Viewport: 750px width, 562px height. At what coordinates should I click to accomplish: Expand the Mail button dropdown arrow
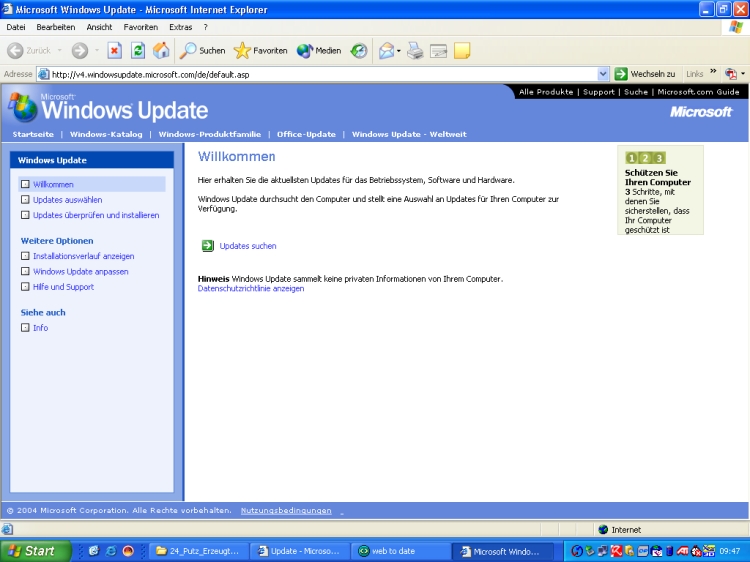tap(398, 51)
